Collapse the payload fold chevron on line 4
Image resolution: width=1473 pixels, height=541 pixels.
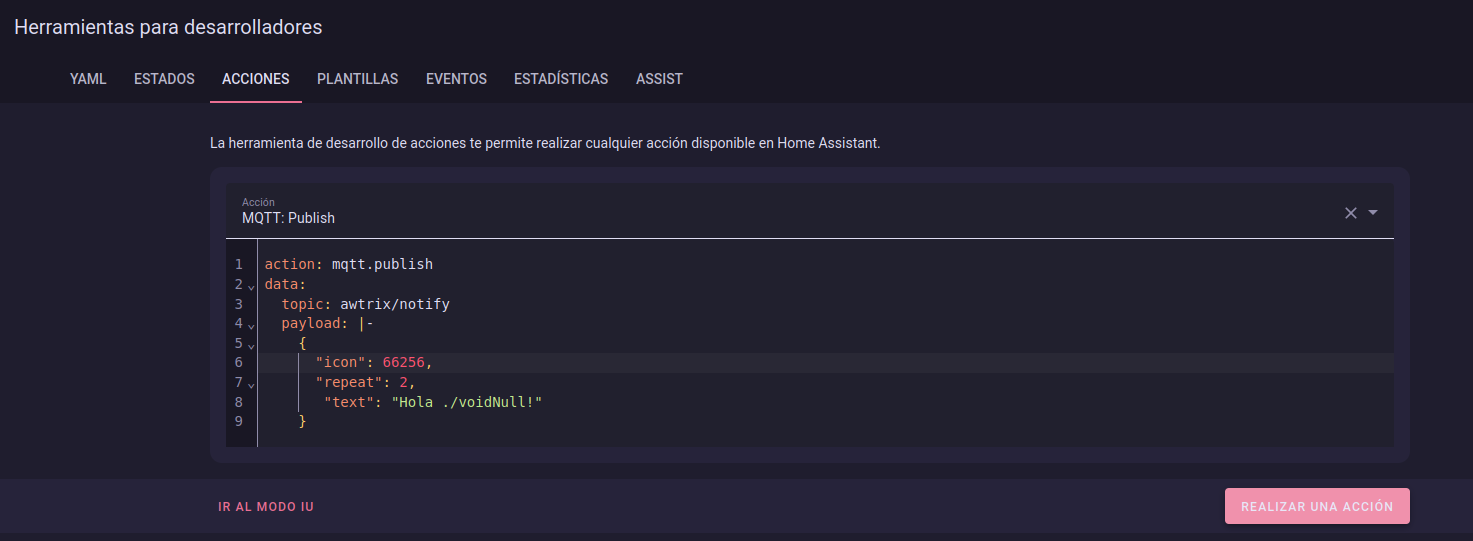(x=251, y=325)
